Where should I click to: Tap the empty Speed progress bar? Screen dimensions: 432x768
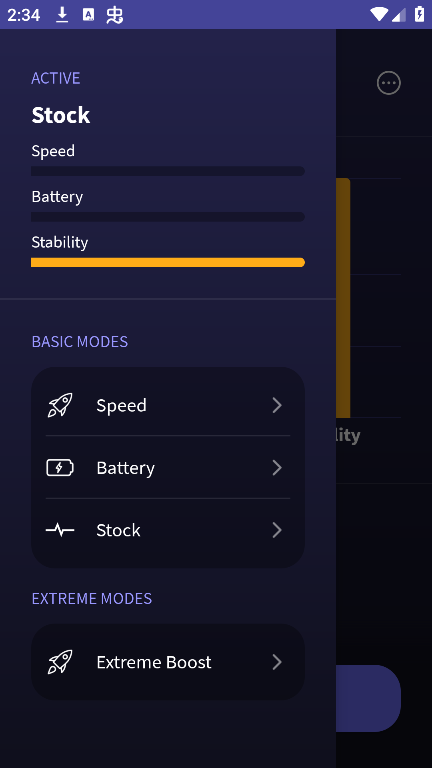[x=168, y=171]
